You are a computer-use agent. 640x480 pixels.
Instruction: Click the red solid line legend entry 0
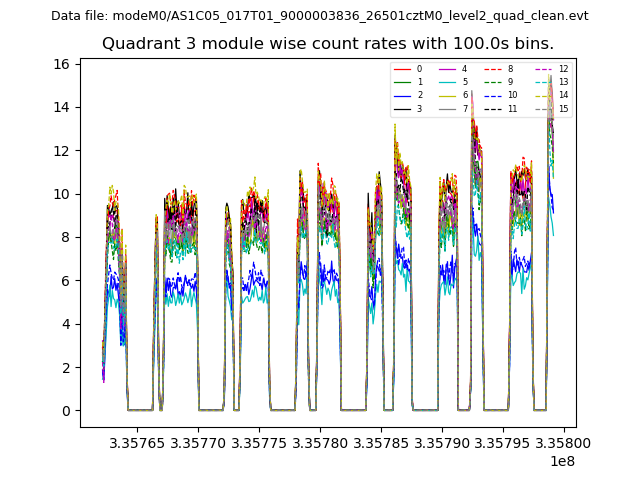pyautogui.click(x=408, y=69)
